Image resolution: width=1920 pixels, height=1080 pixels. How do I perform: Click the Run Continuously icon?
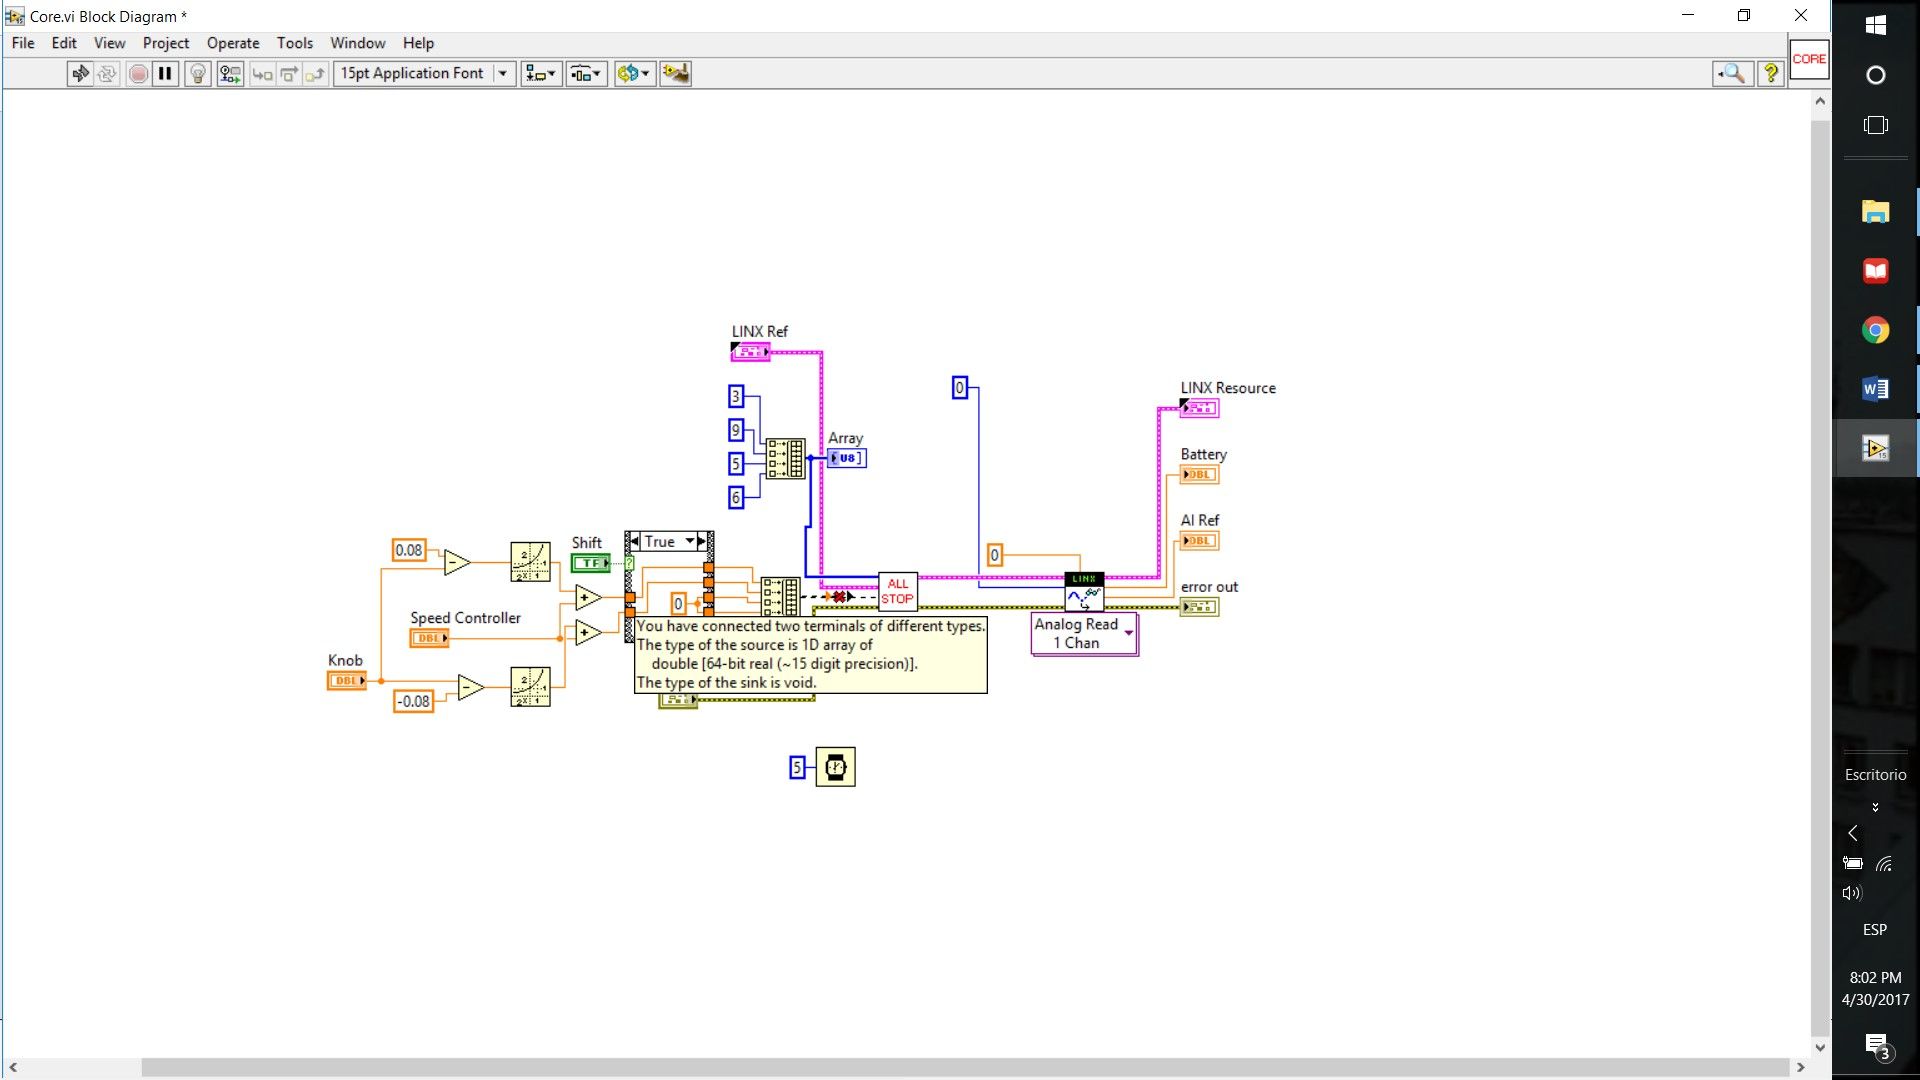(107, 73)
